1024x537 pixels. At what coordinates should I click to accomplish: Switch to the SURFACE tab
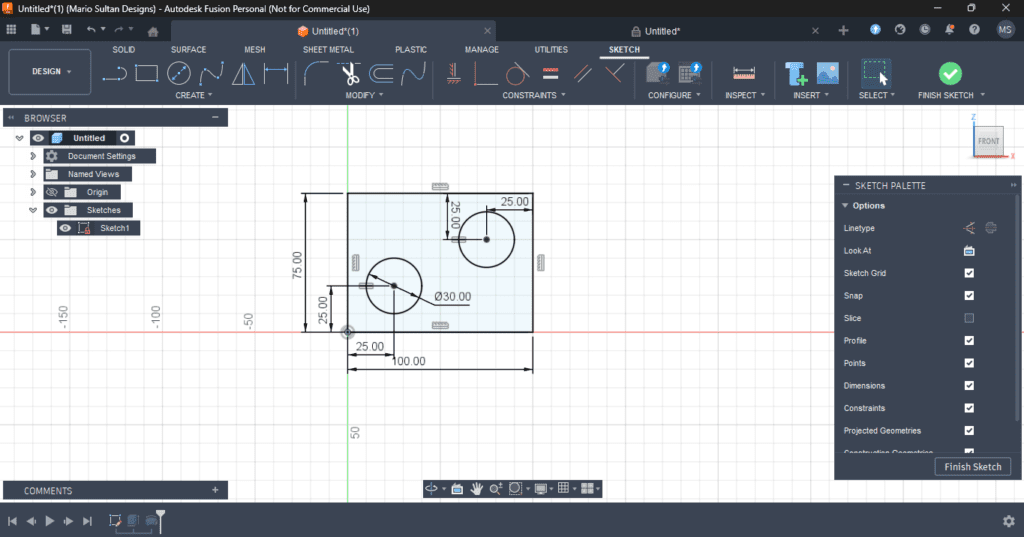[188, 49]
